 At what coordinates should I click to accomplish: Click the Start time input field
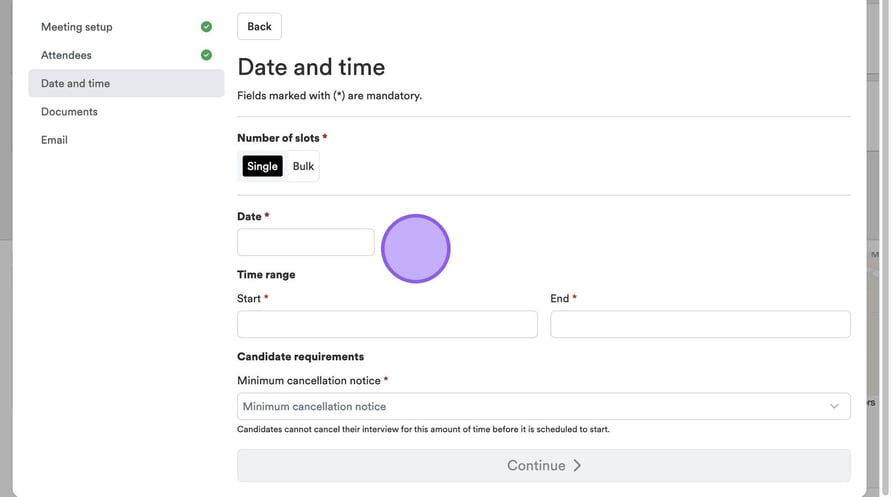tap(387, 324)
